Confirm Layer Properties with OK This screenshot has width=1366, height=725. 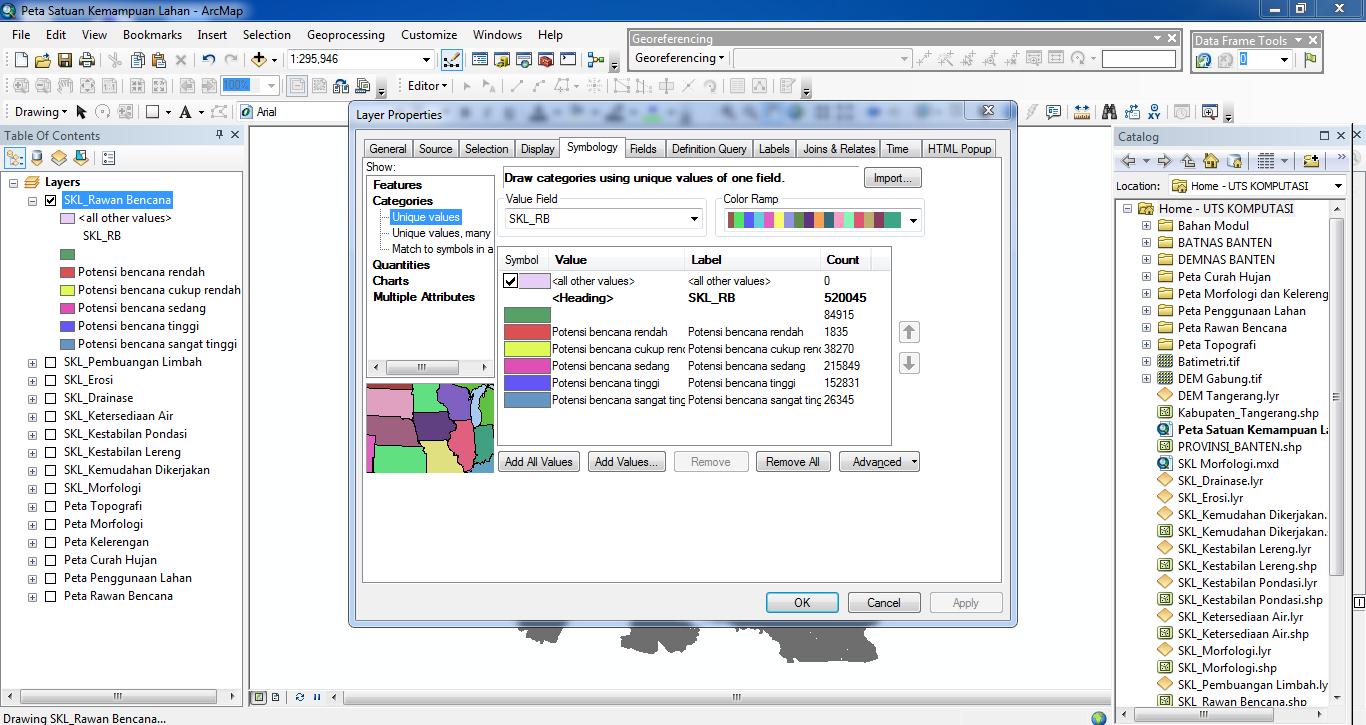(802, 603)
